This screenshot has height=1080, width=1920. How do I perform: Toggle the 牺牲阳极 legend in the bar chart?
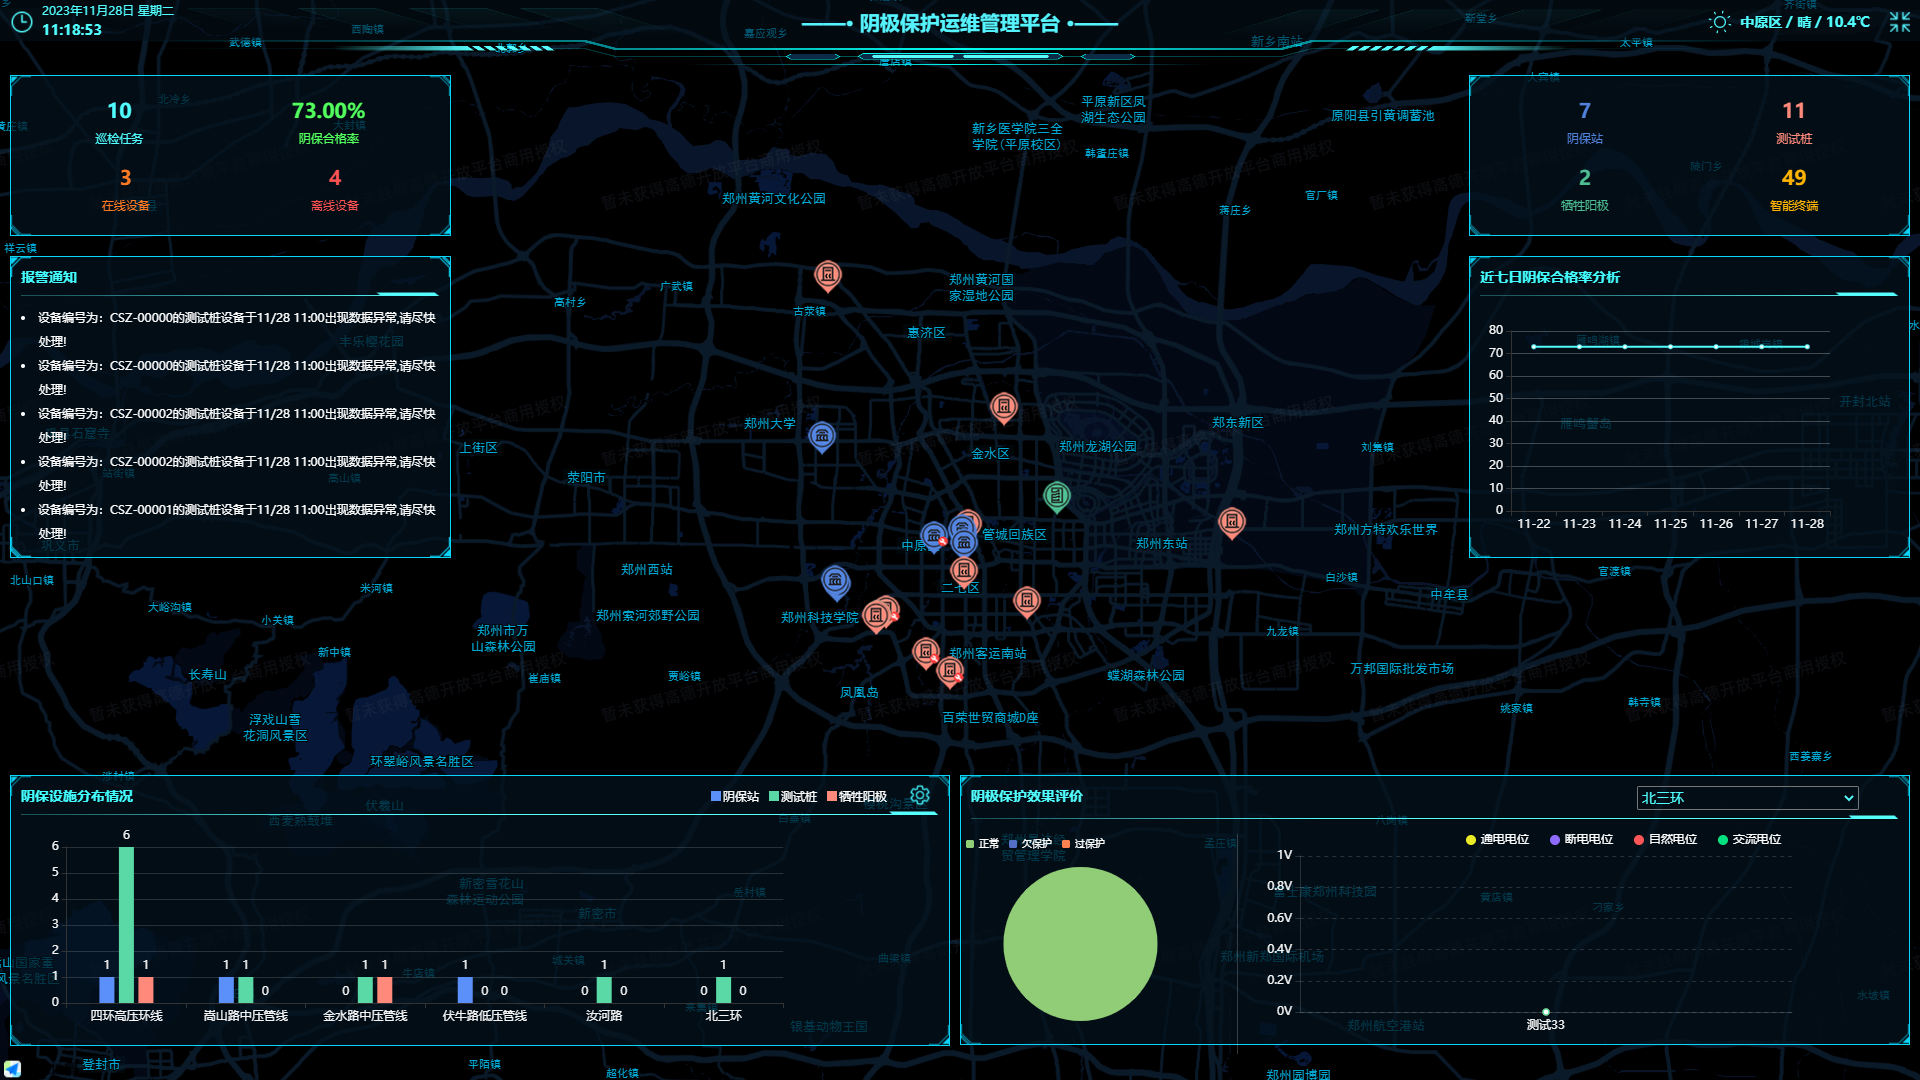click(857, 797)
